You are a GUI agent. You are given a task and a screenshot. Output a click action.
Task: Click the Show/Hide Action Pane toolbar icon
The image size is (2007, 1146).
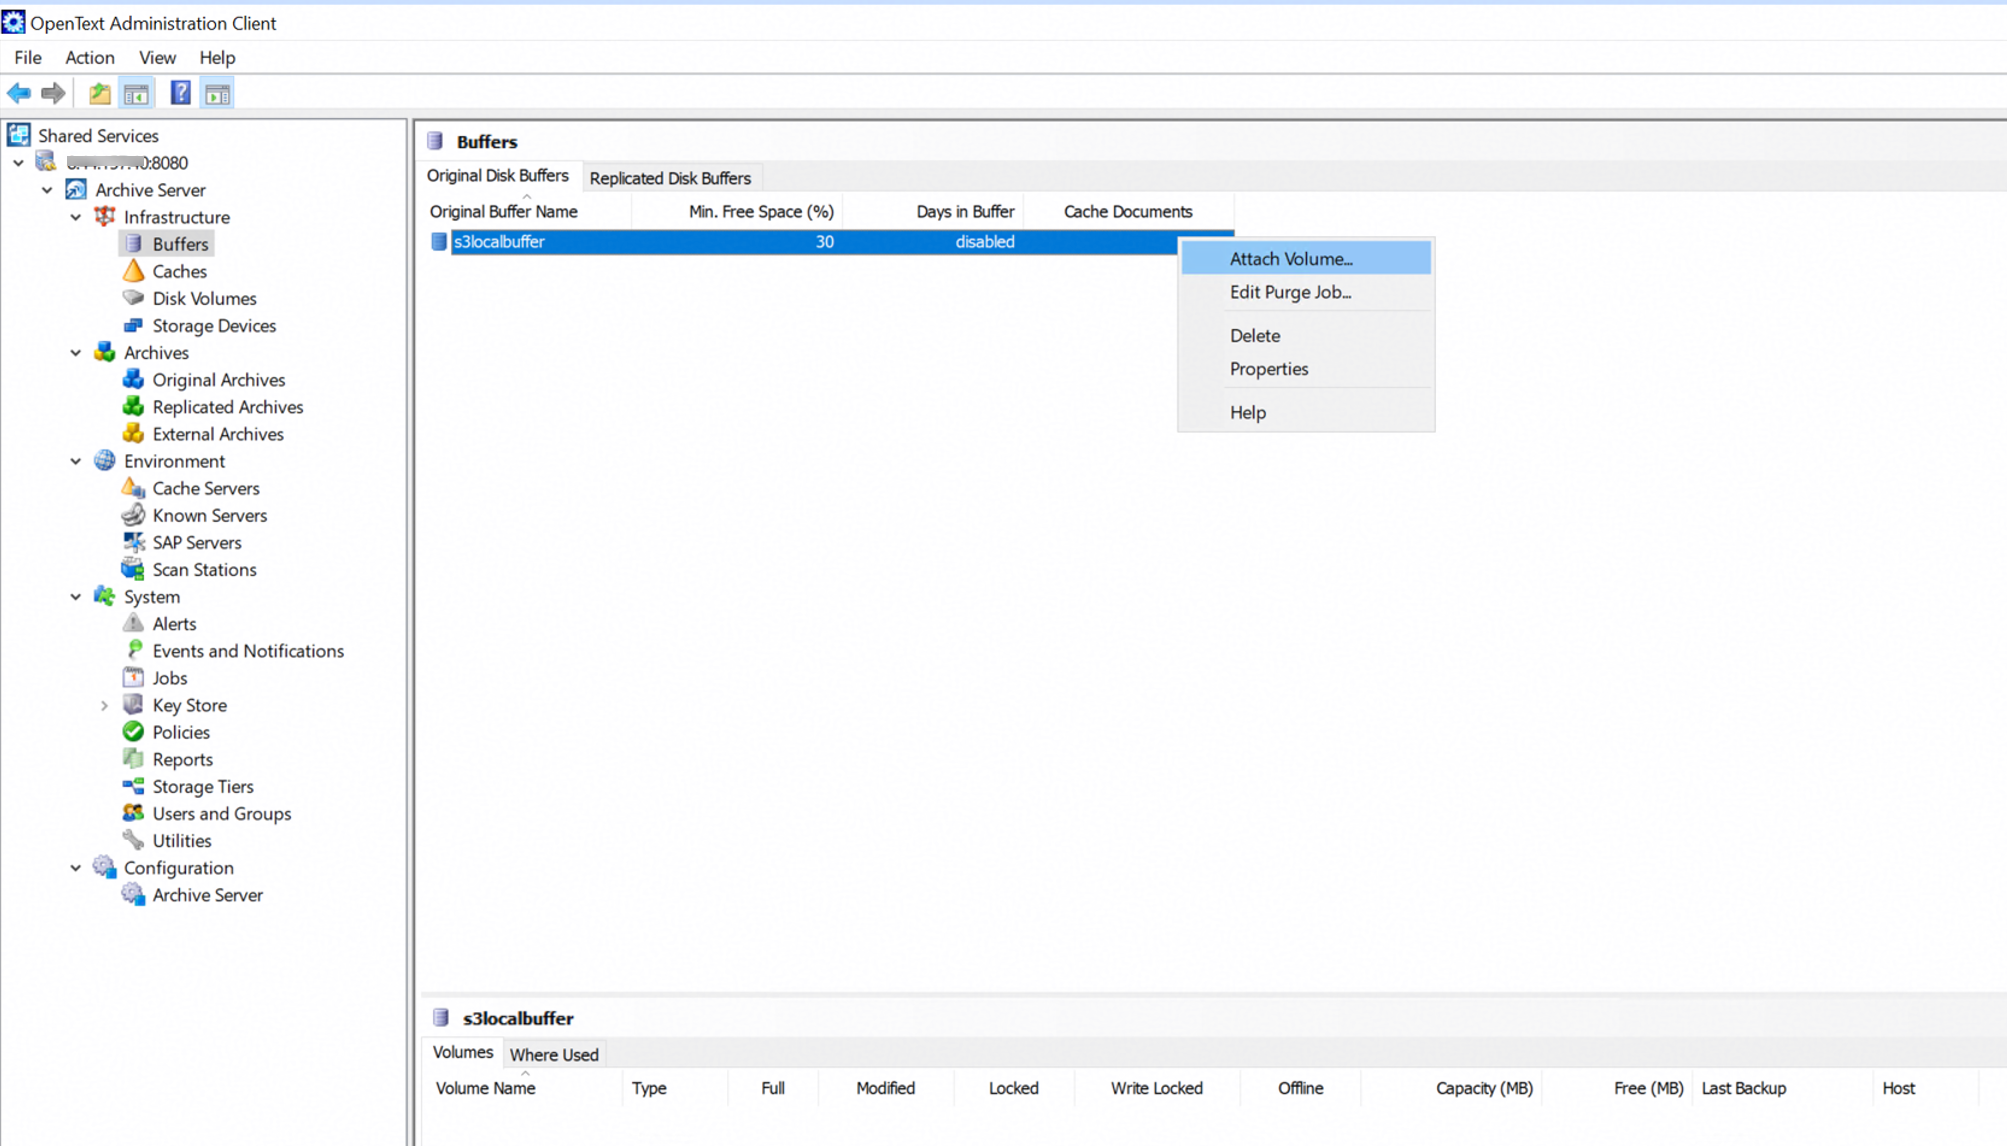(217, 94)
